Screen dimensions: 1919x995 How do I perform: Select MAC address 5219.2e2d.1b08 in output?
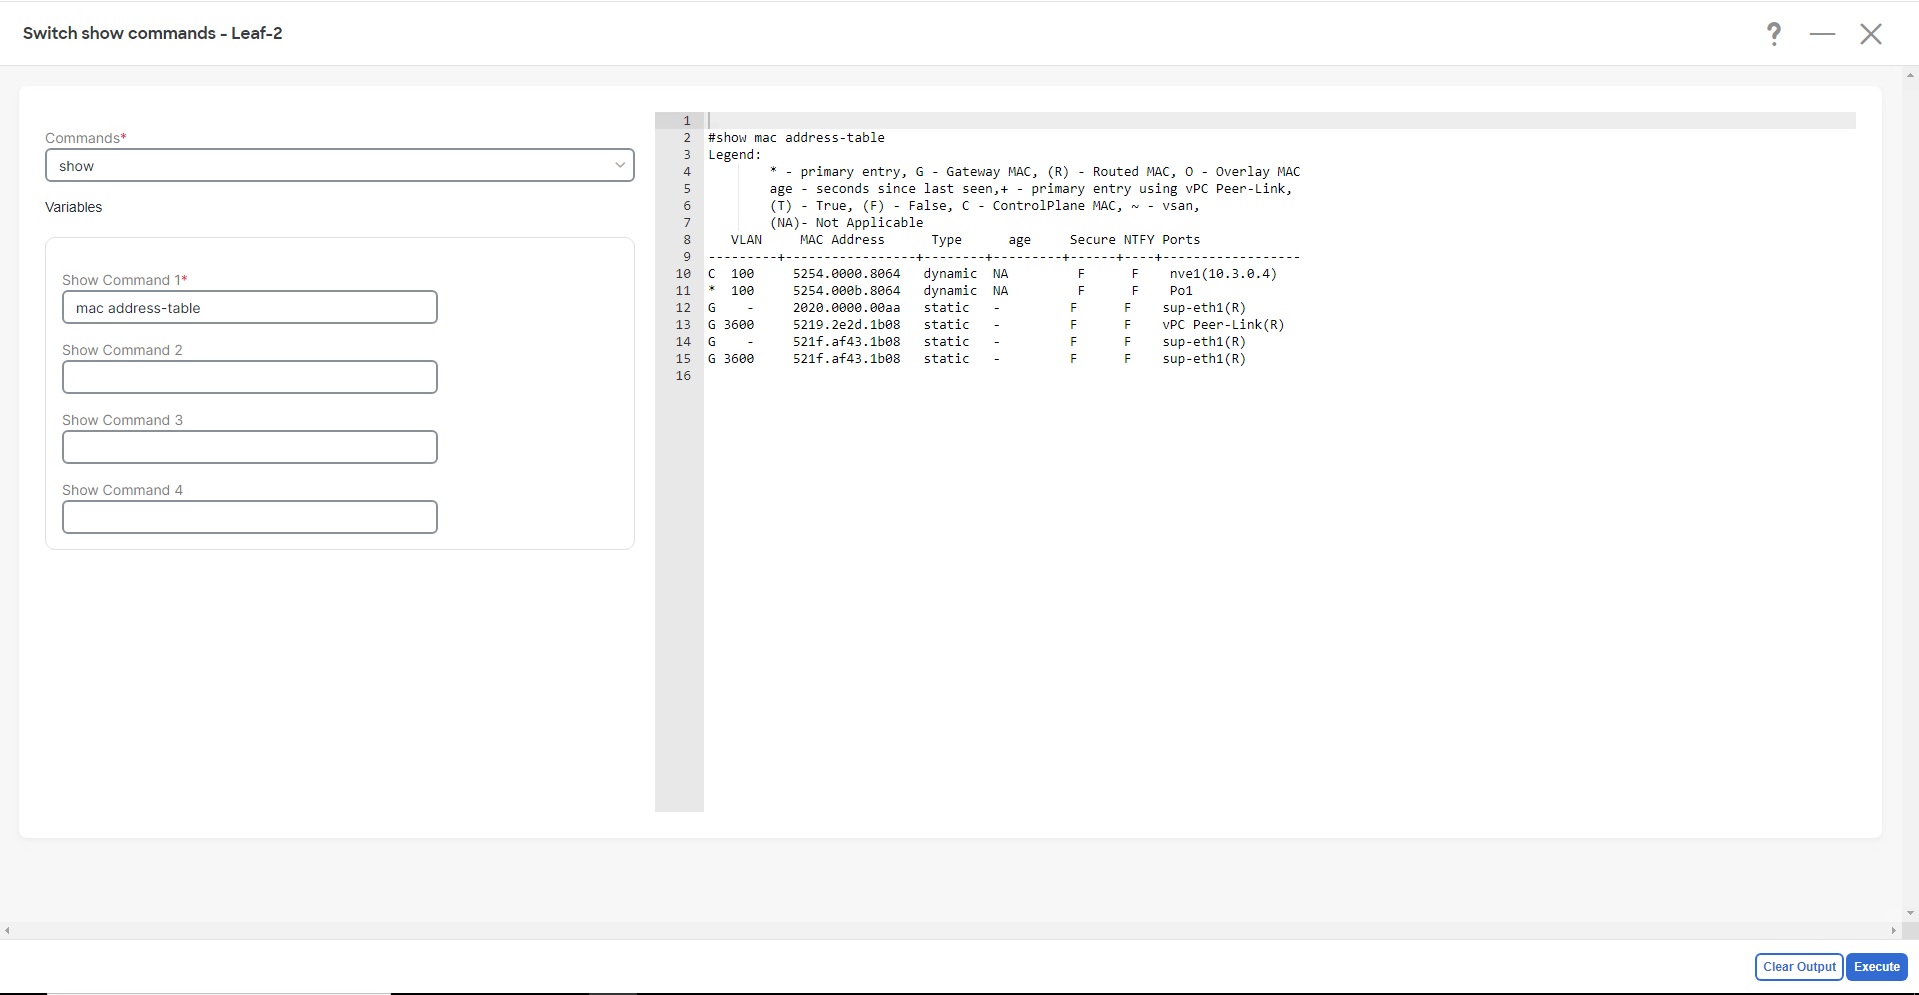pos(846,325)
